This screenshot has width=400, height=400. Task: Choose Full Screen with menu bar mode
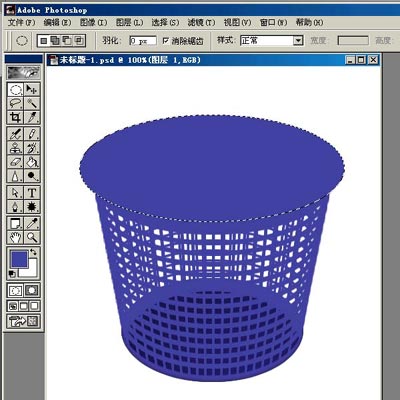(x=24, y=306)
